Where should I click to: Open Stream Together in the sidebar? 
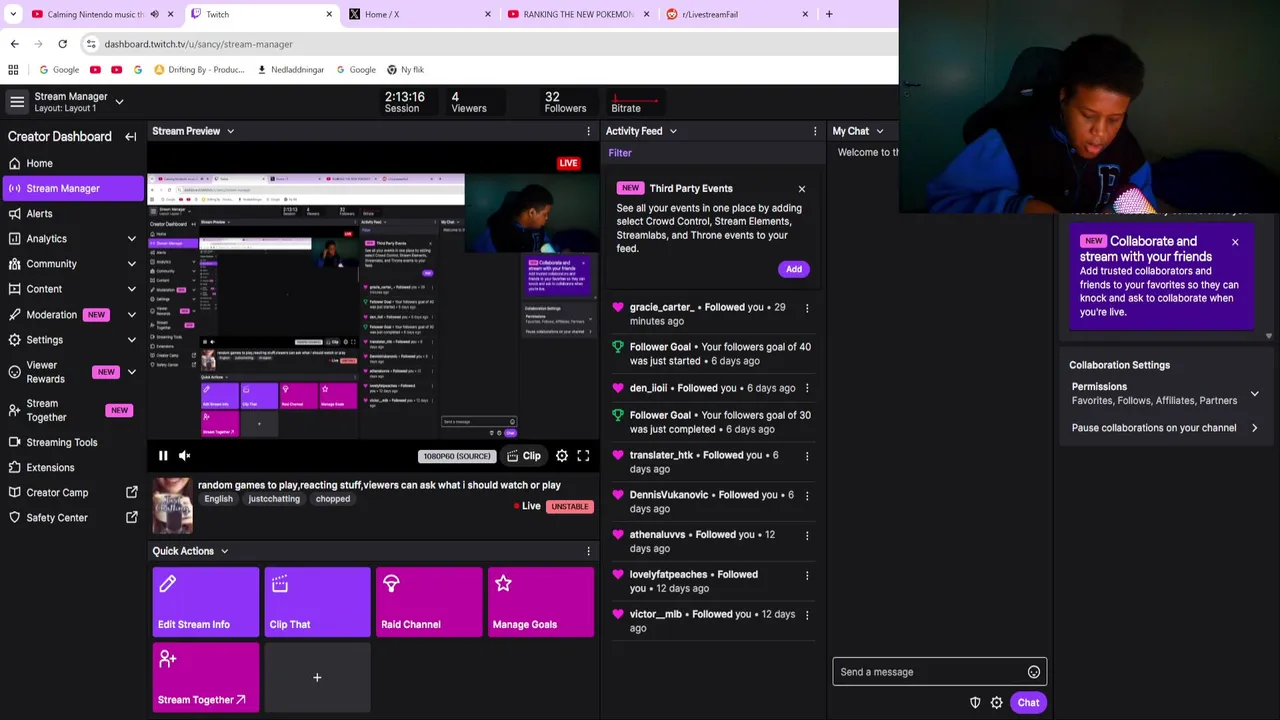(x=72, y=410)
